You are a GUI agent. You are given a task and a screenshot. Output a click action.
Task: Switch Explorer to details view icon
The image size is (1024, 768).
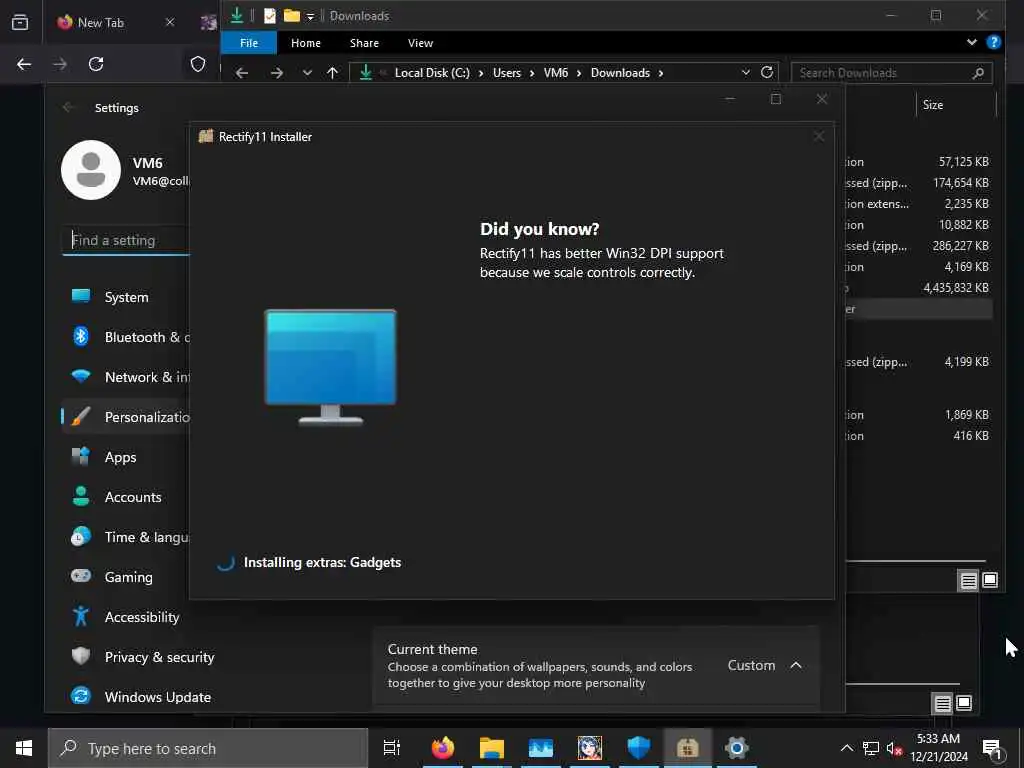point(968,581)
